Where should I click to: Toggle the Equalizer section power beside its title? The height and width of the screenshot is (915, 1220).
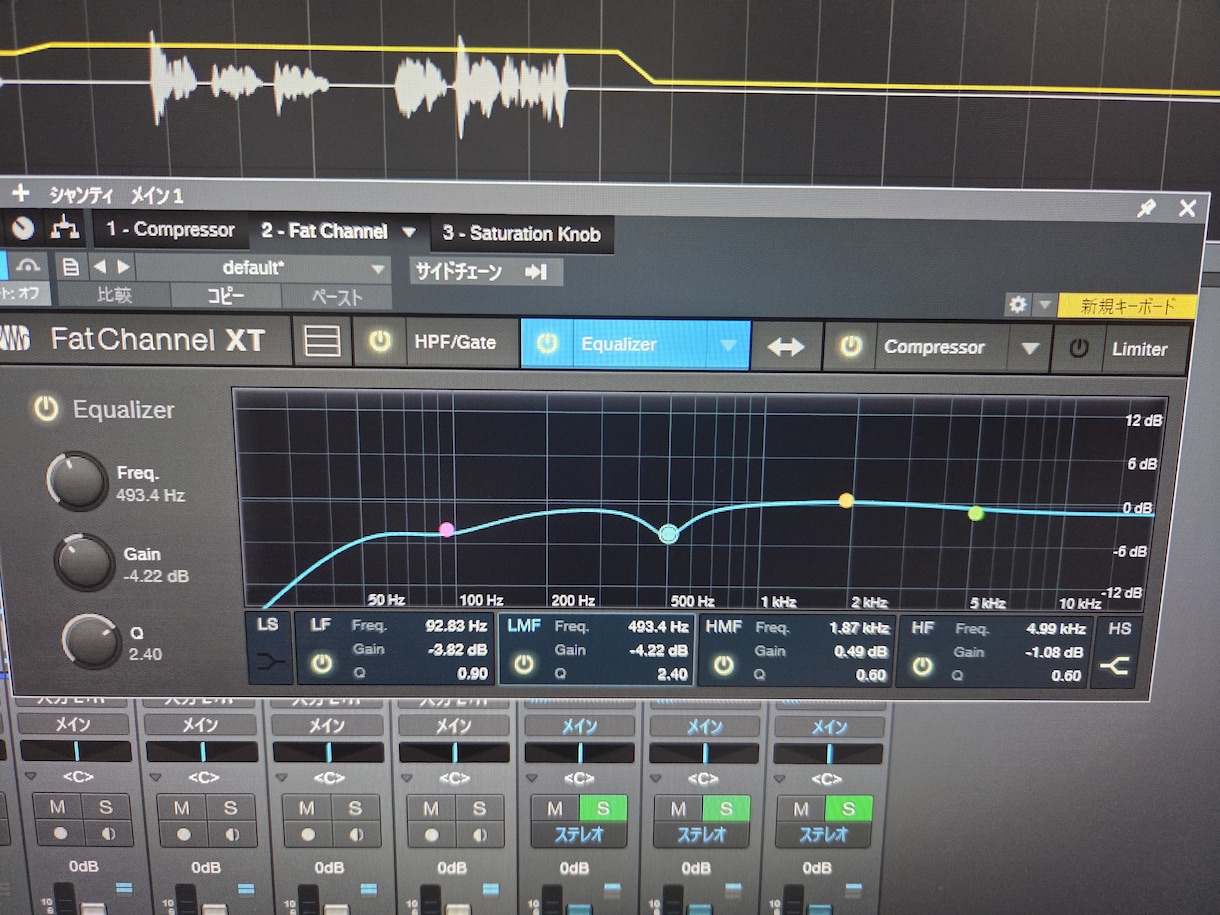pyautogui.click(x=46, y=408)
